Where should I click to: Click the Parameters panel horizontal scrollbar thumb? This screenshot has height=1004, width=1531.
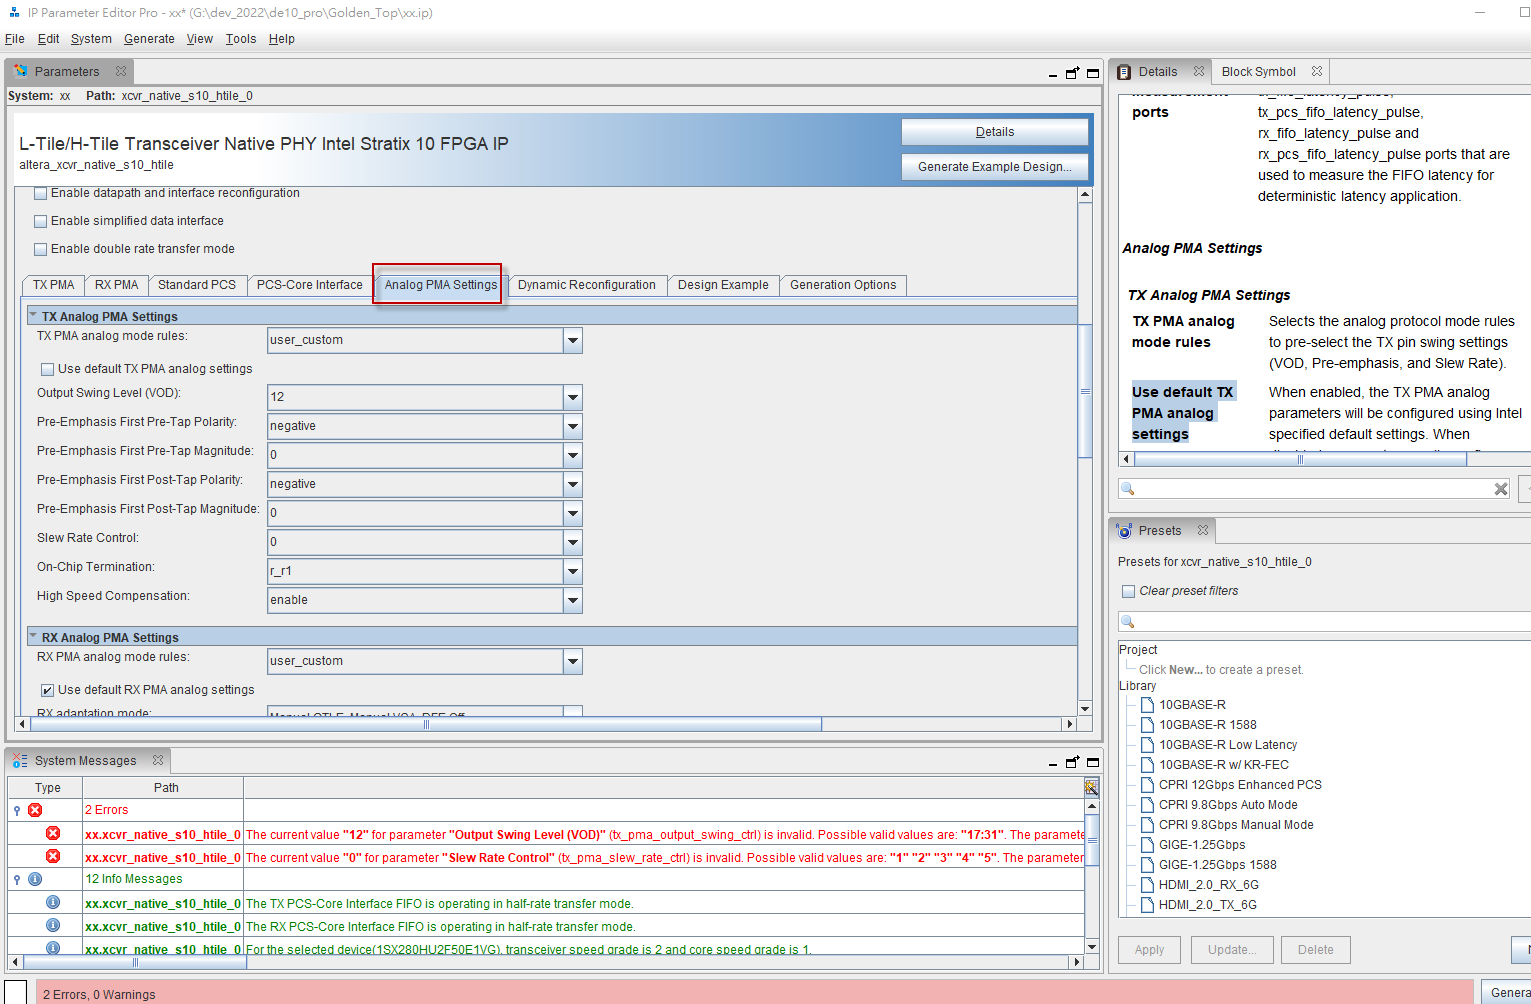(x=426, y=724)
